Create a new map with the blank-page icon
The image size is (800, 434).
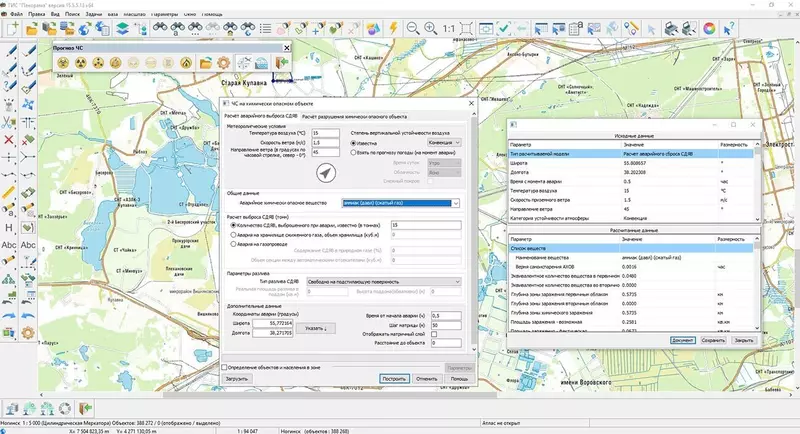pos(13,28)
